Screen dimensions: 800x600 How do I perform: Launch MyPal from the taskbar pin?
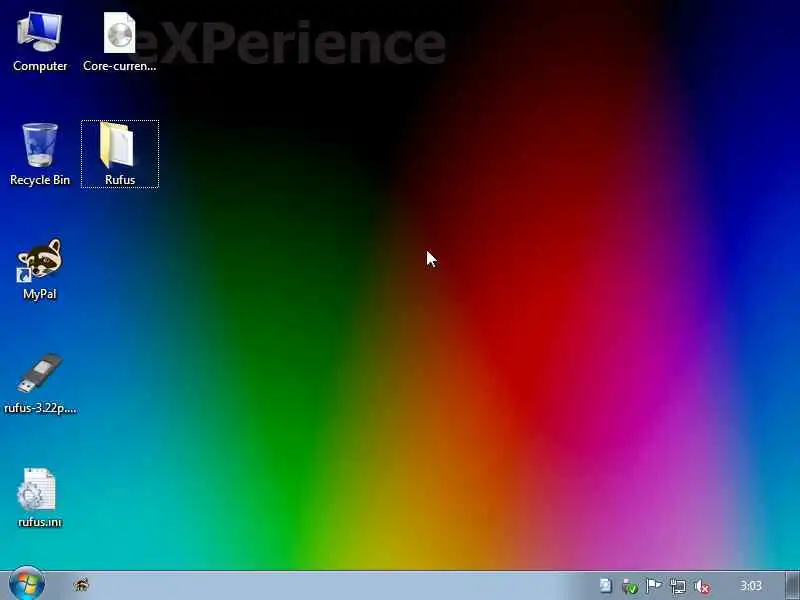(82, 585)
